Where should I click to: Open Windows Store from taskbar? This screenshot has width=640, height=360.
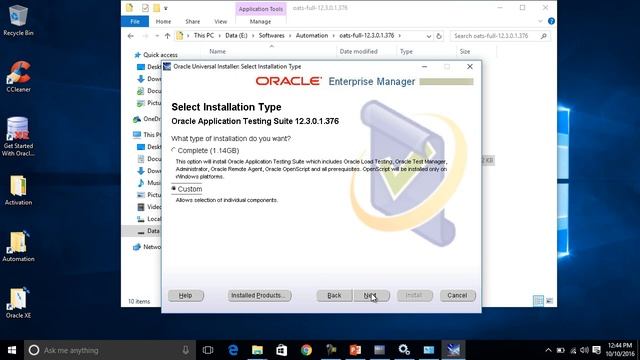click(282, 350)
